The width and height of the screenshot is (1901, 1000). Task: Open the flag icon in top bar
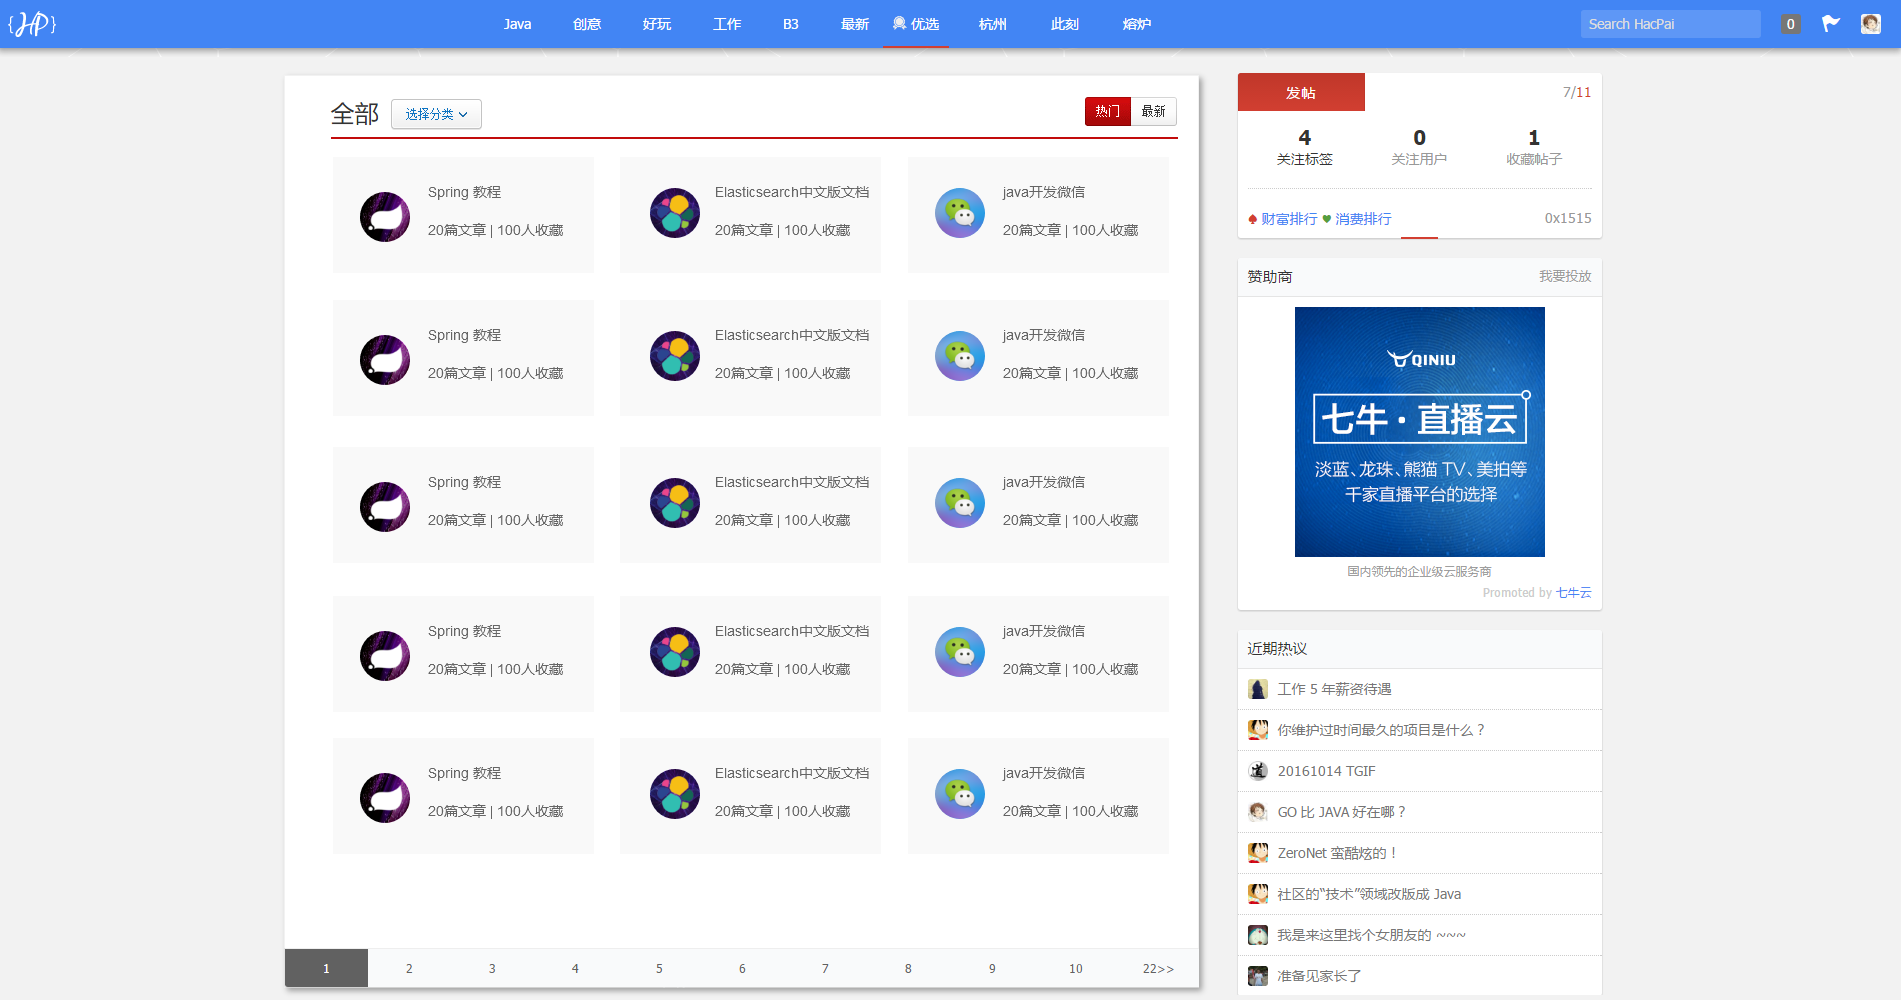(1830, 24)
